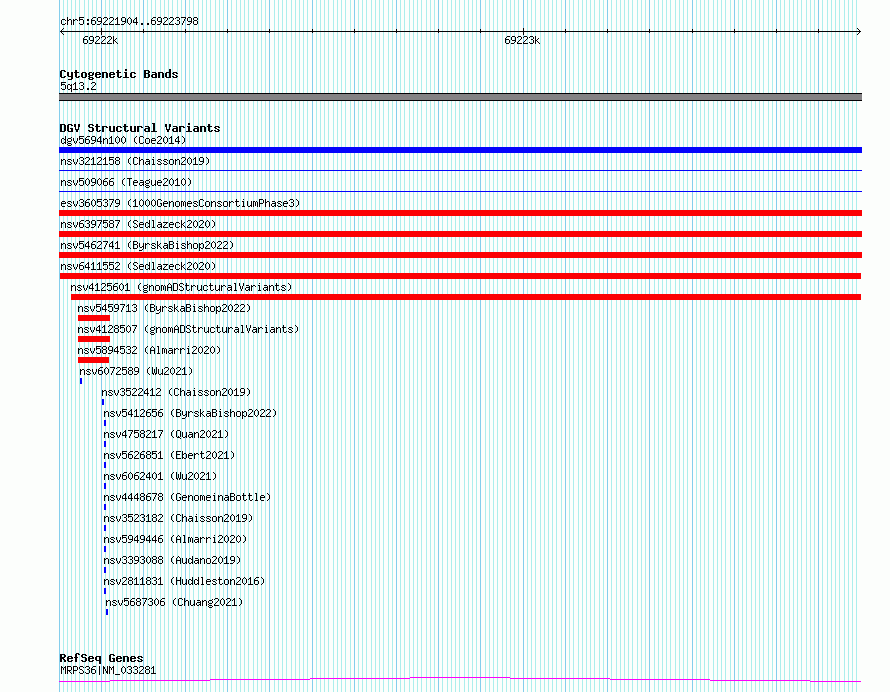Click the chr5:69221904..69223798 coordinates text

(129, 21)
